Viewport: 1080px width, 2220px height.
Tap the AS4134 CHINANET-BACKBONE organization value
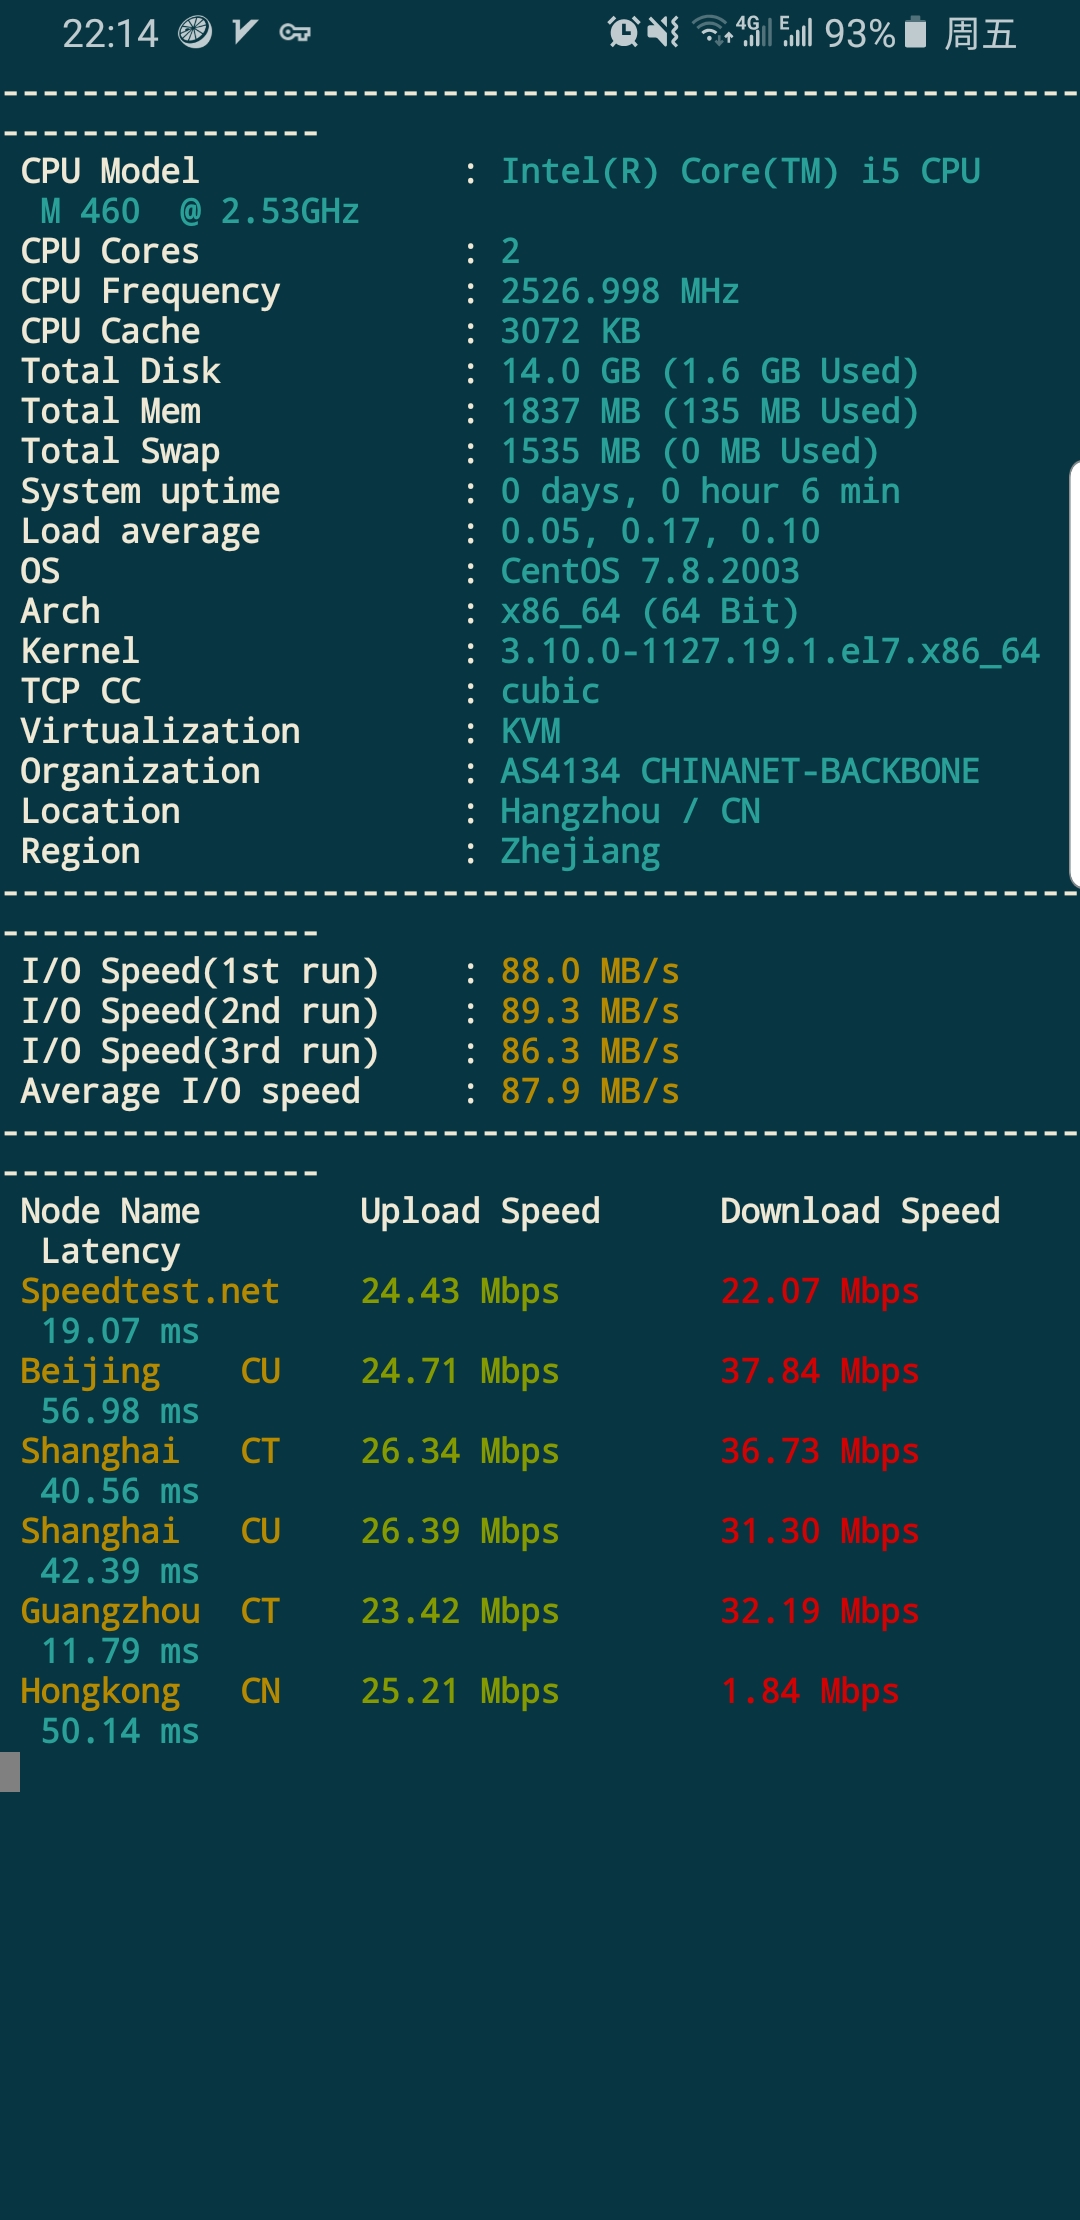click(740, 771)
